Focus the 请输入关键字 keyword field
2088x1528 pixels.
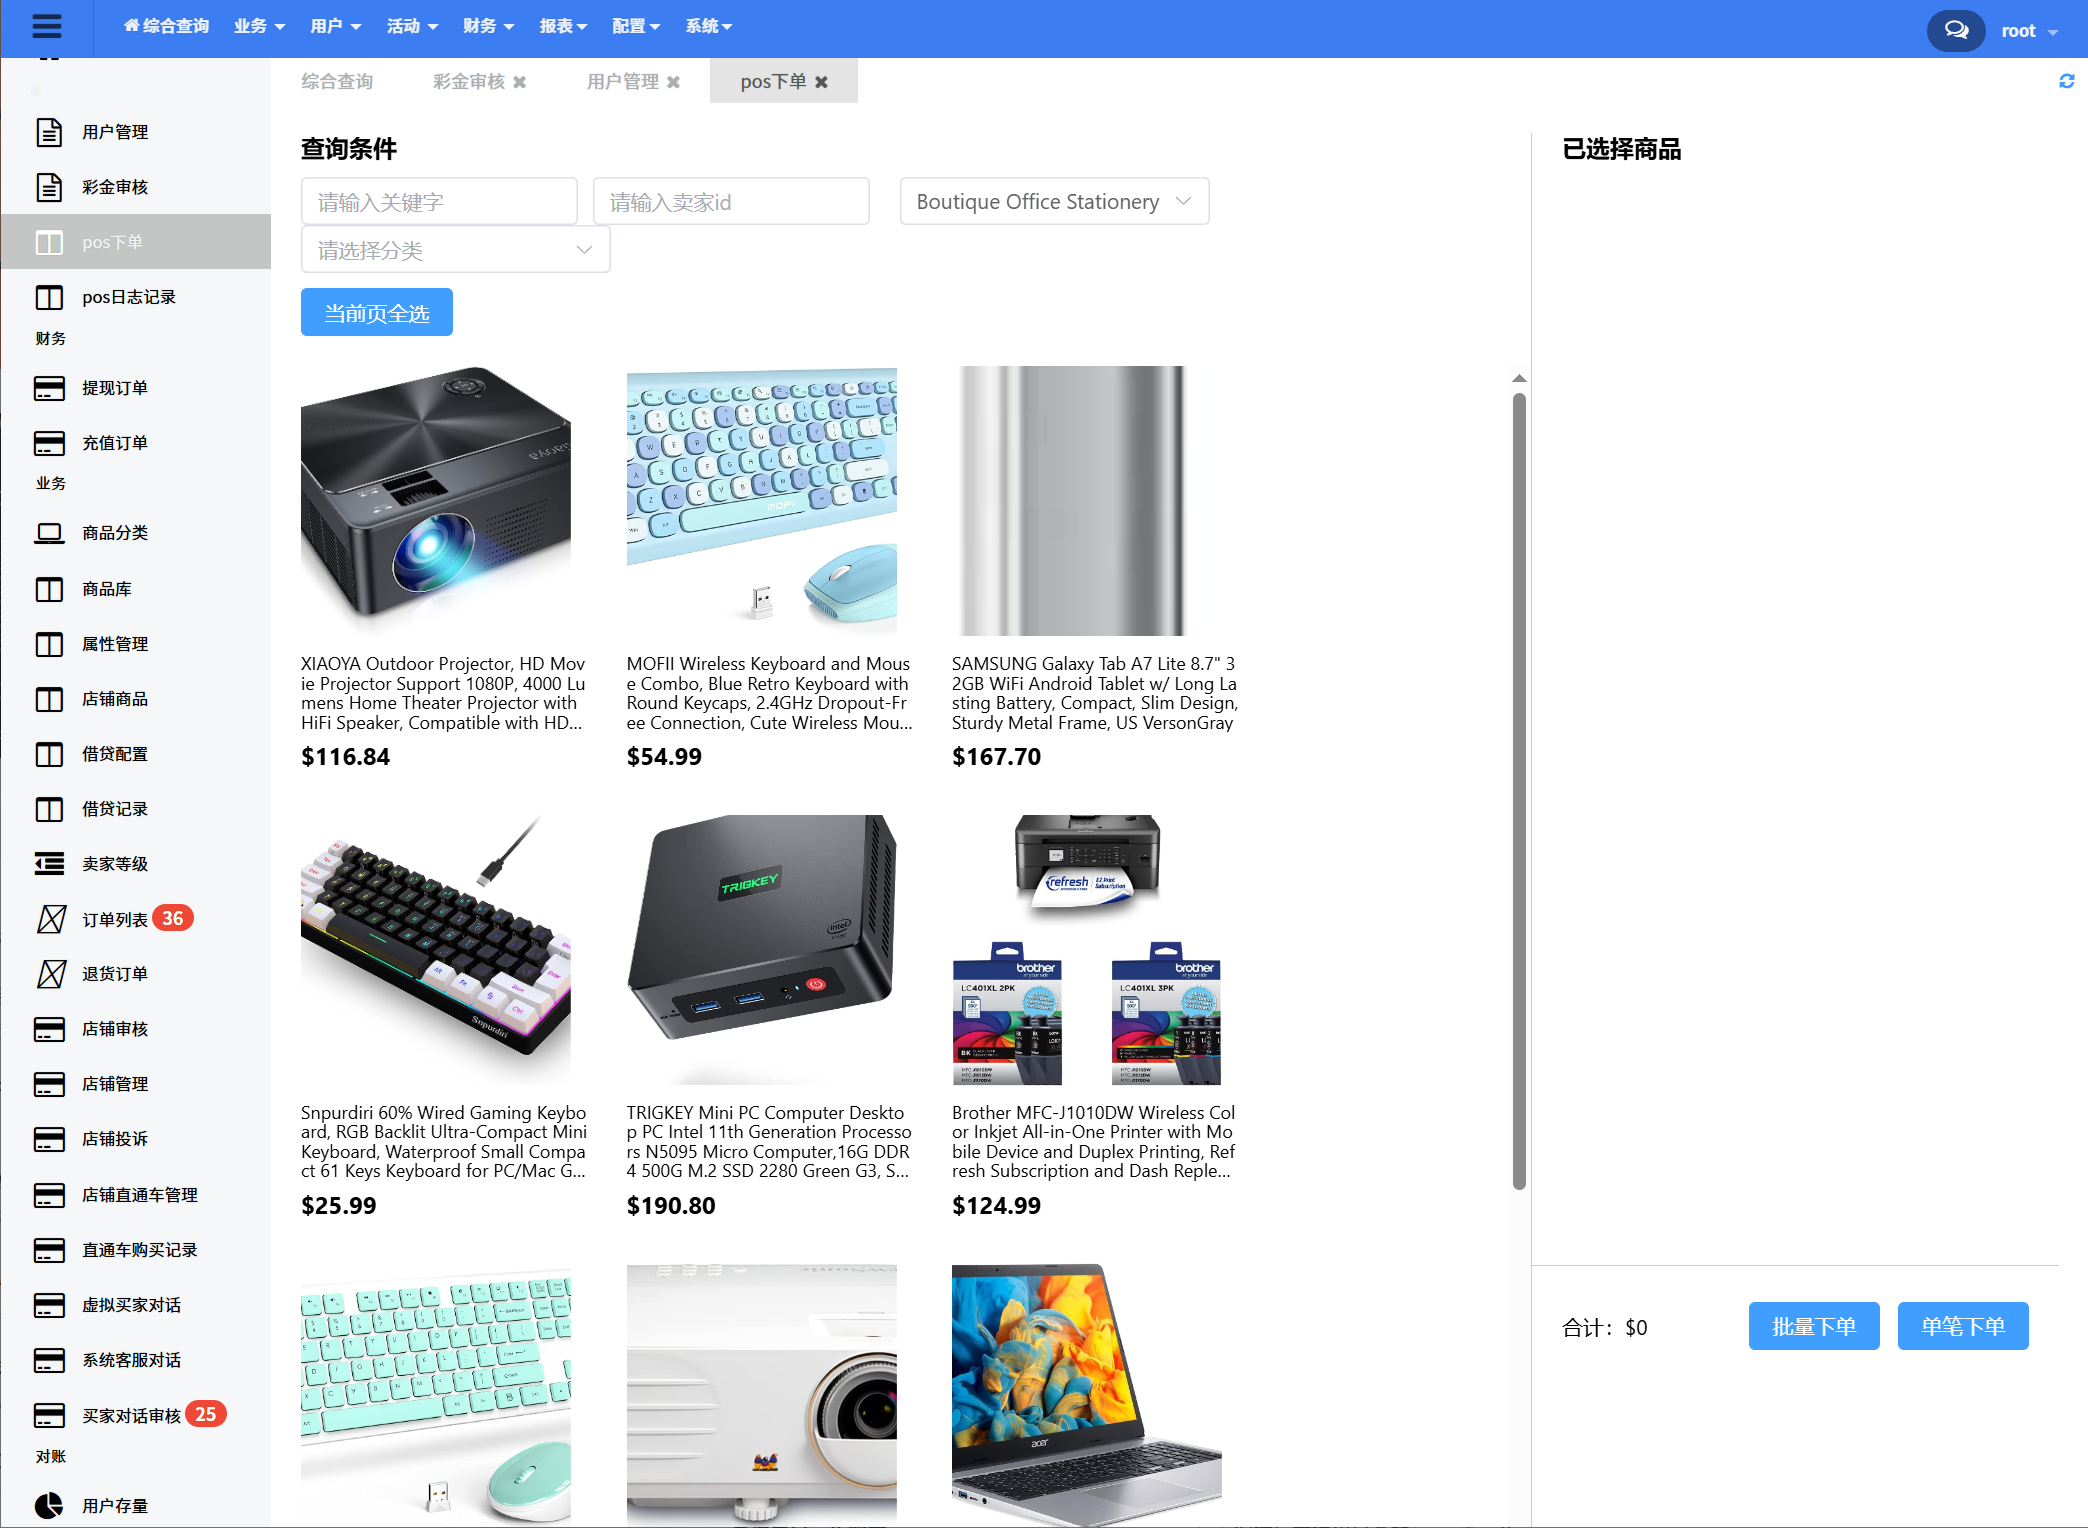point(439,202)
